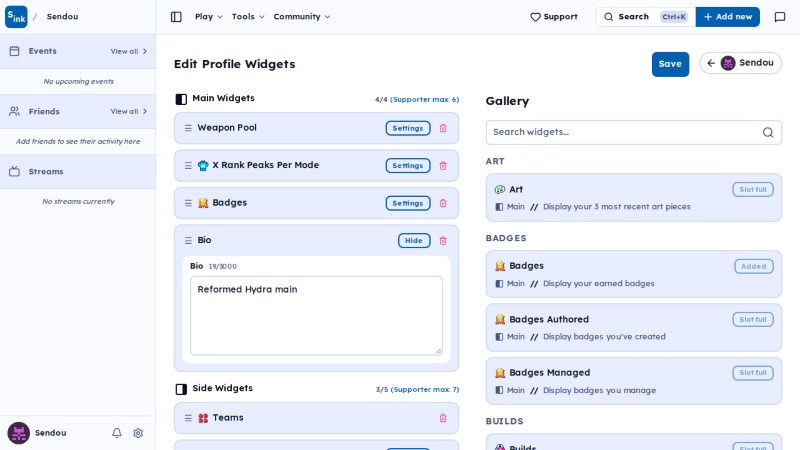This screenshot has width=800, height=450.
Task: Click Slot full on Badges Authored
Action: [753, 320]
